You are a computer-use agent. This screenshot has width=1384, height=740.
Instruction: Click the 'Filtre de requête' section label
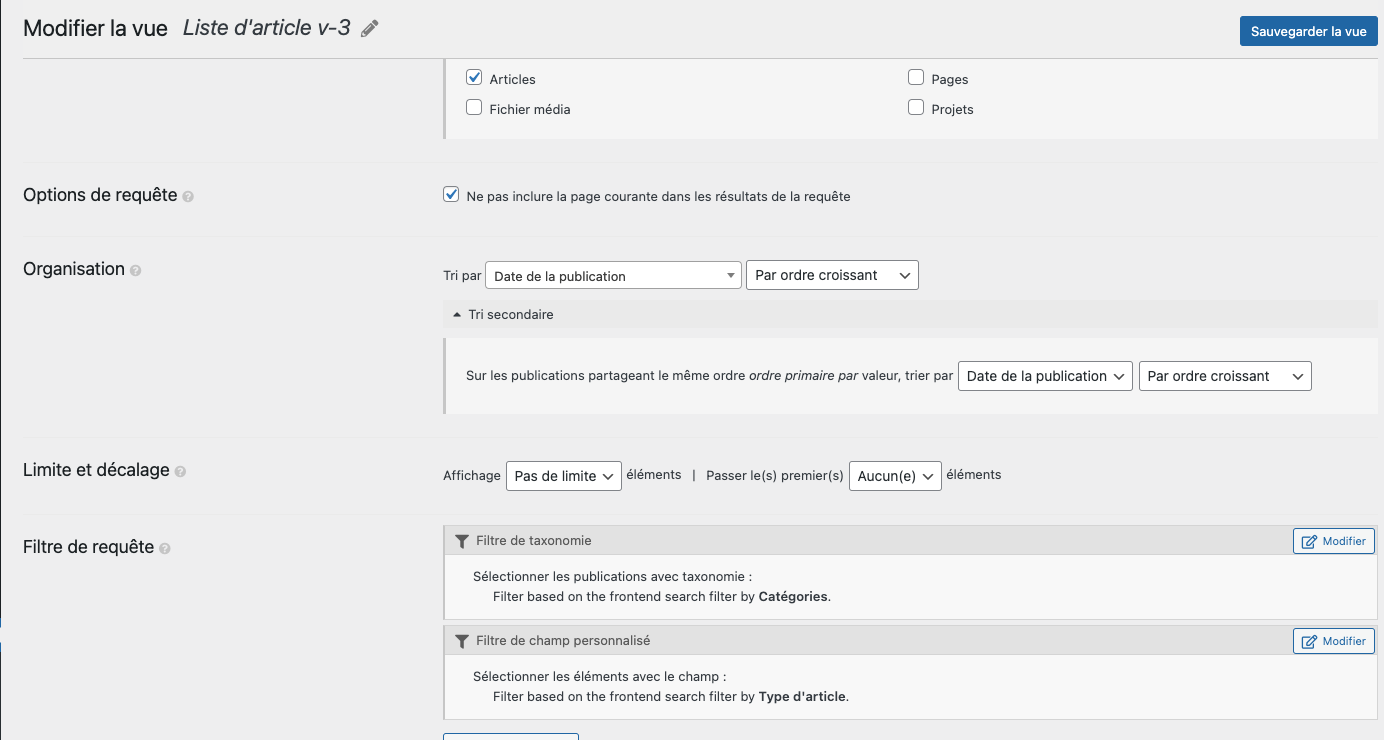[88, 547]
